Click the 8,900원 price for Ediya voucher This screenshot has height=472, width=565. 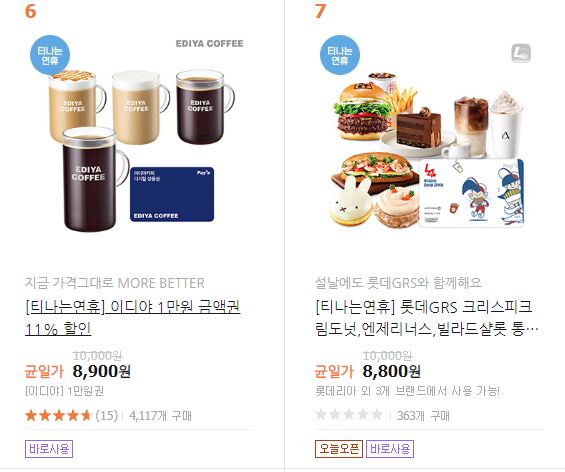(x=102, y=371)
